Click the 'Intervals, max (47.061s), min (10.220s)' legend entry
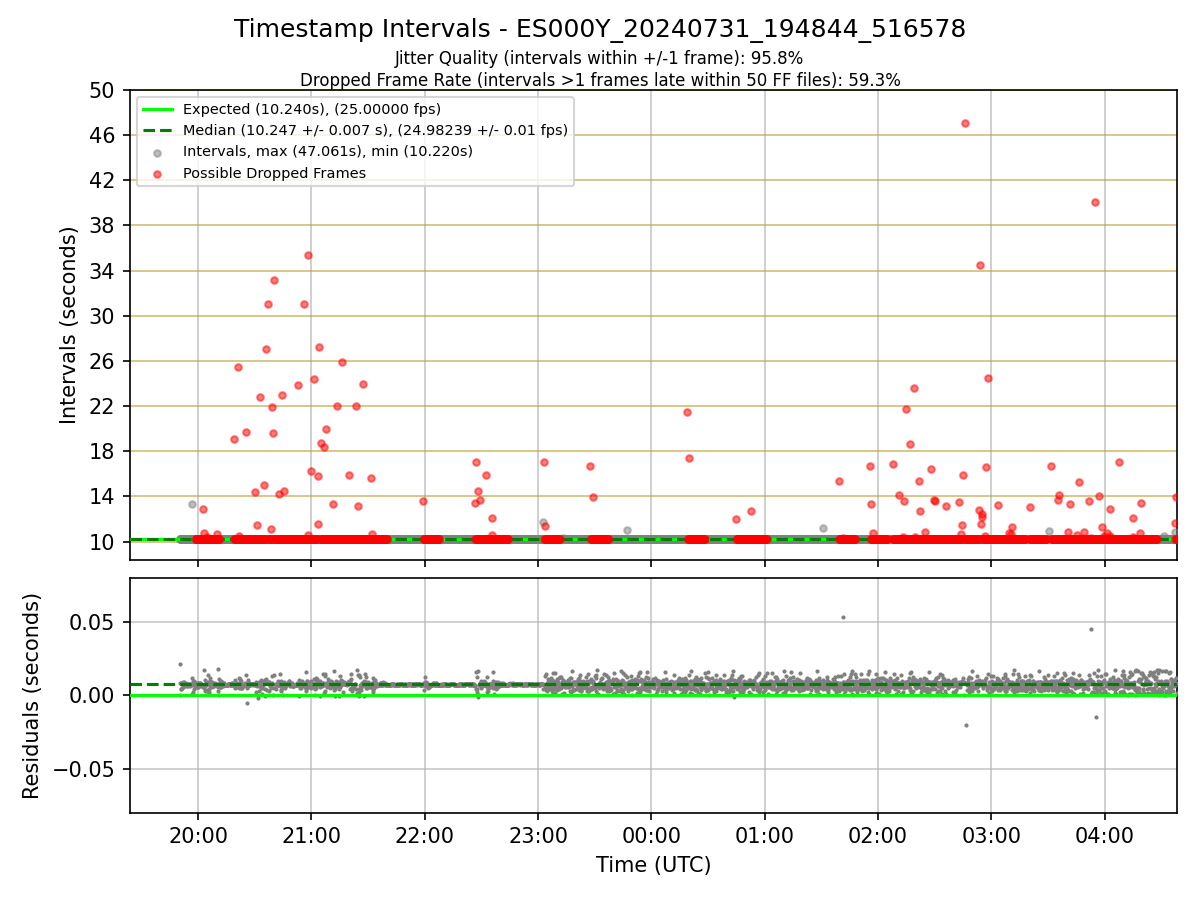 328,151
